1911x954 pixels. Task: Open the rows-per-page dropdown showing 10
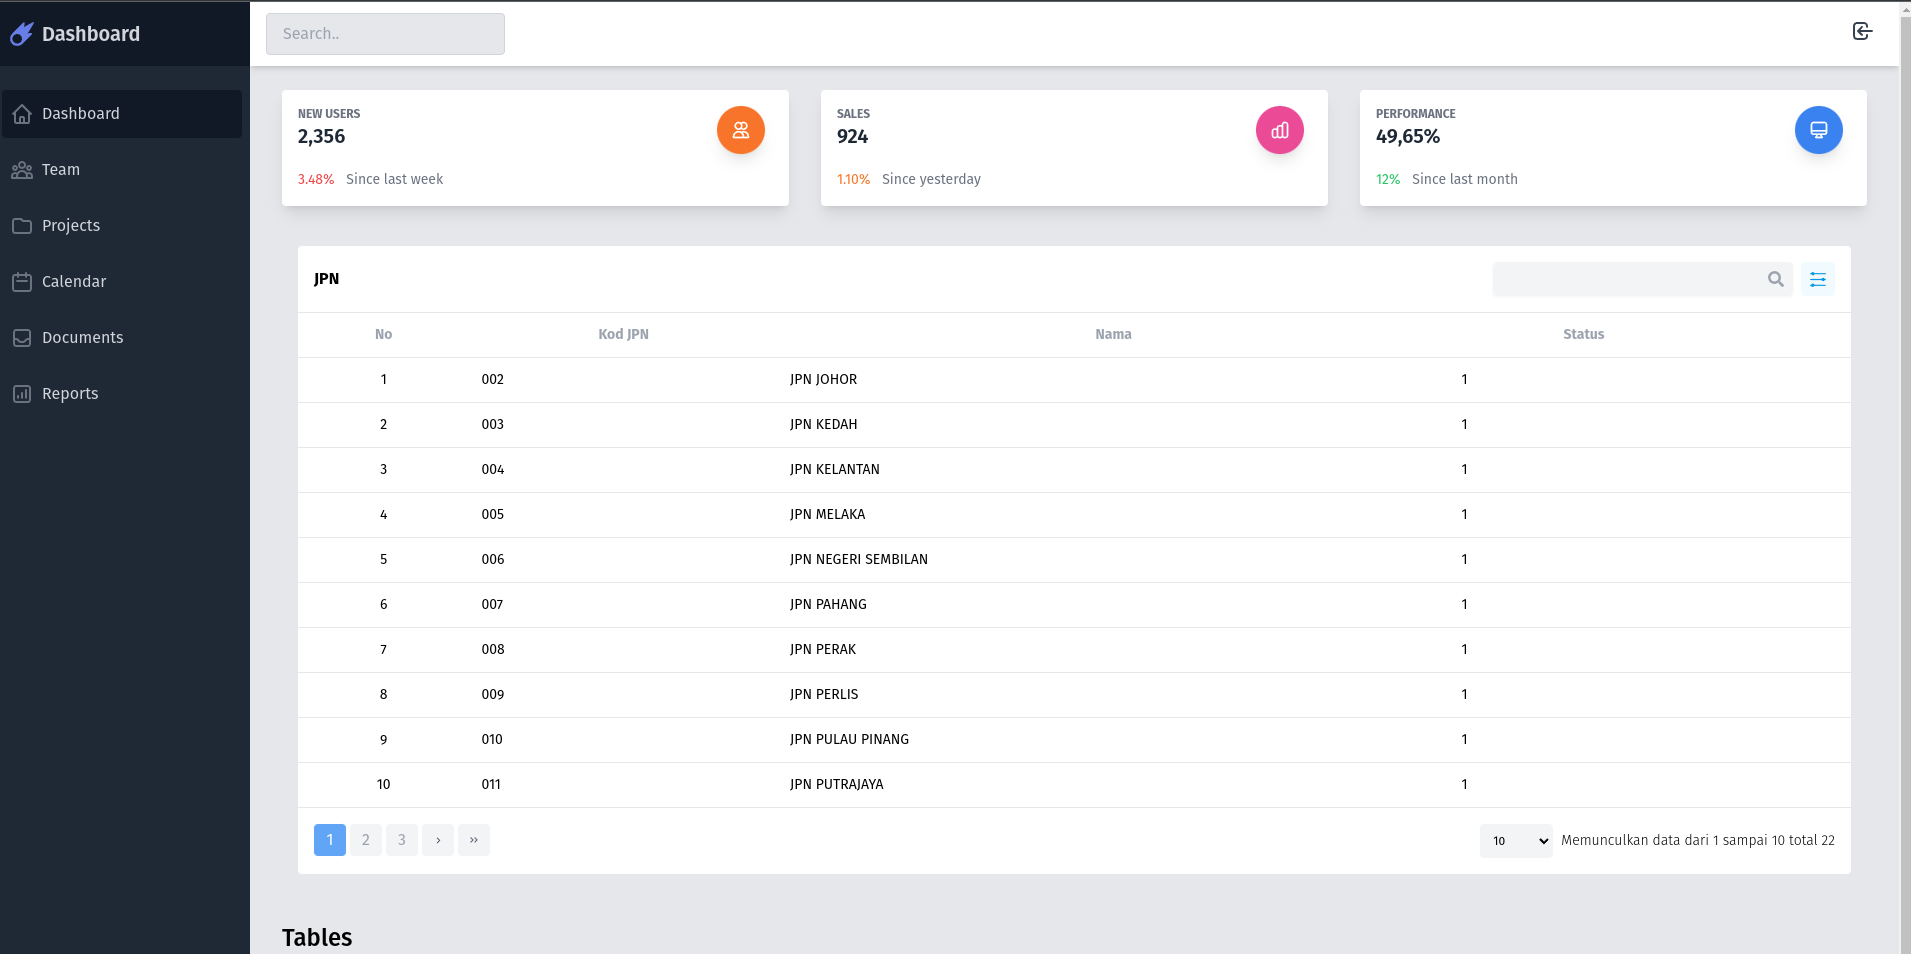pos(1515,841)
